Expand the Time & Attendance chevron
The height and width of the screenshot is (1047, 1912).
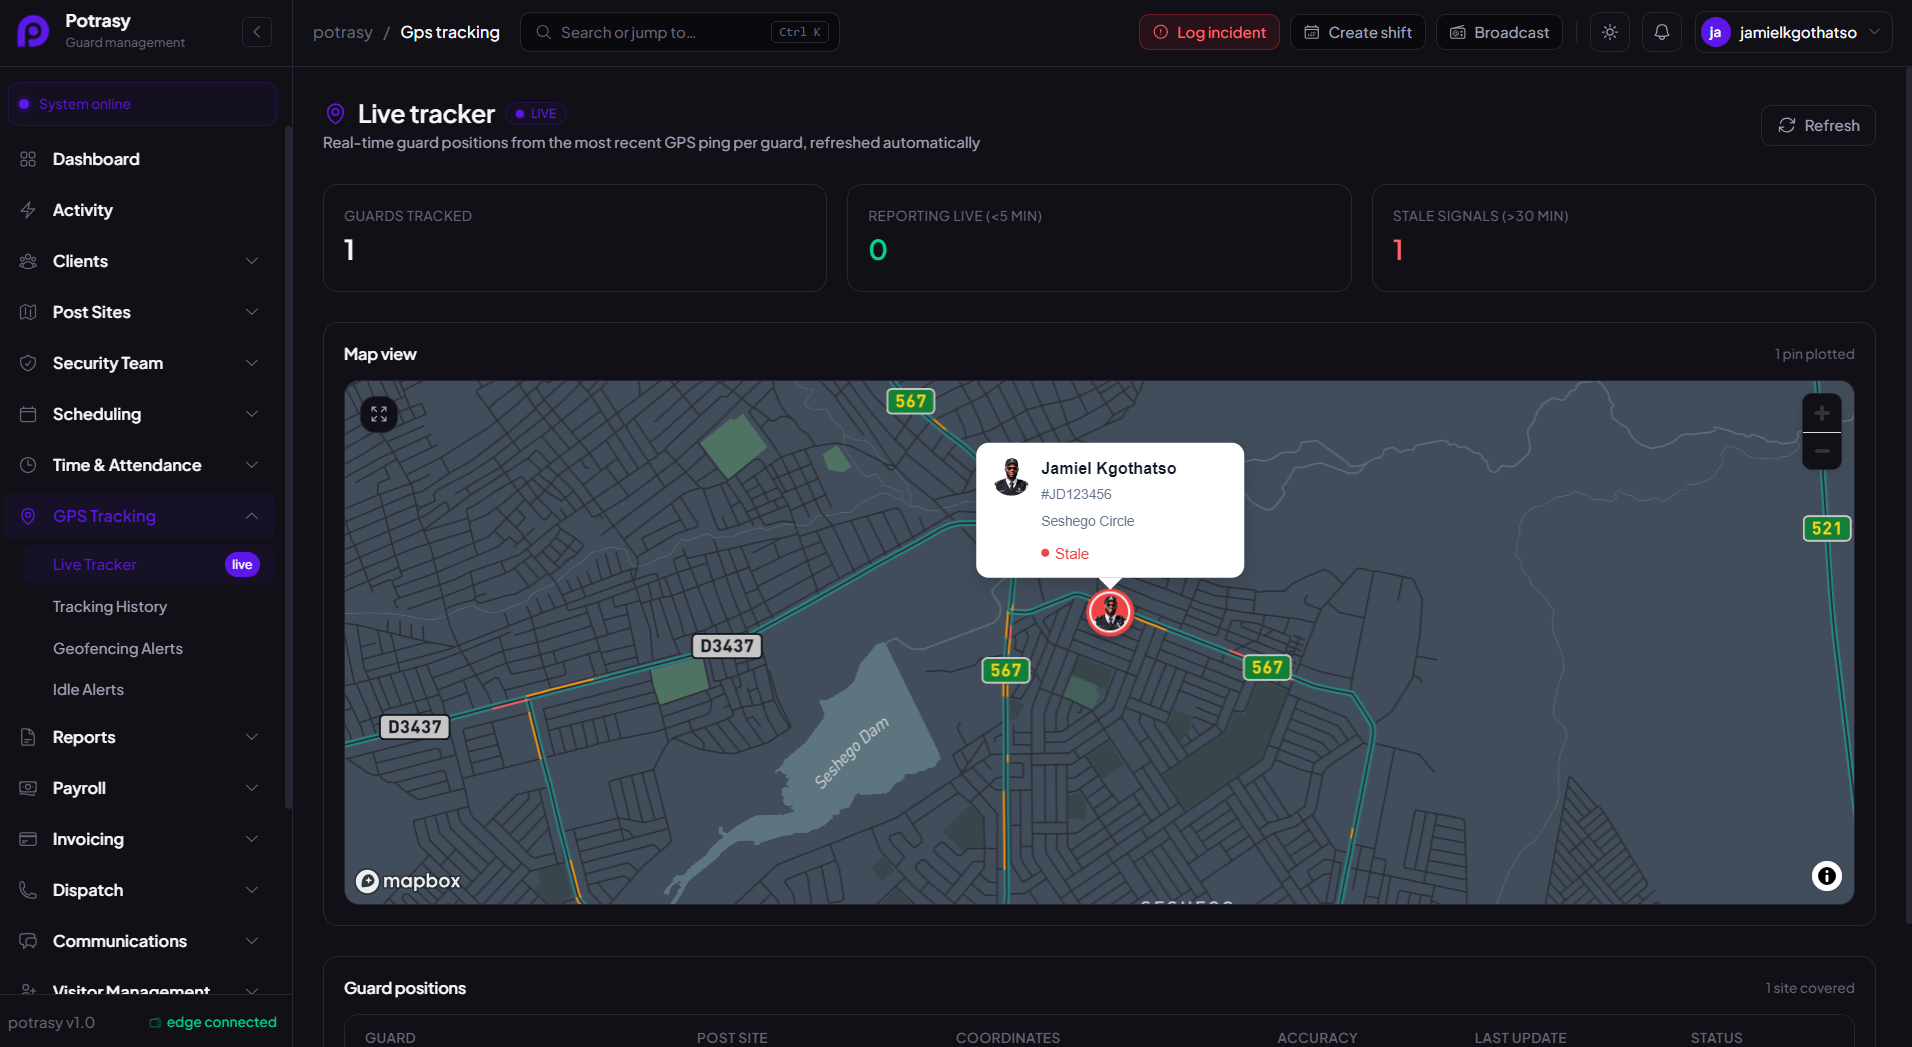pyautogui.click(x=252, y=465)
